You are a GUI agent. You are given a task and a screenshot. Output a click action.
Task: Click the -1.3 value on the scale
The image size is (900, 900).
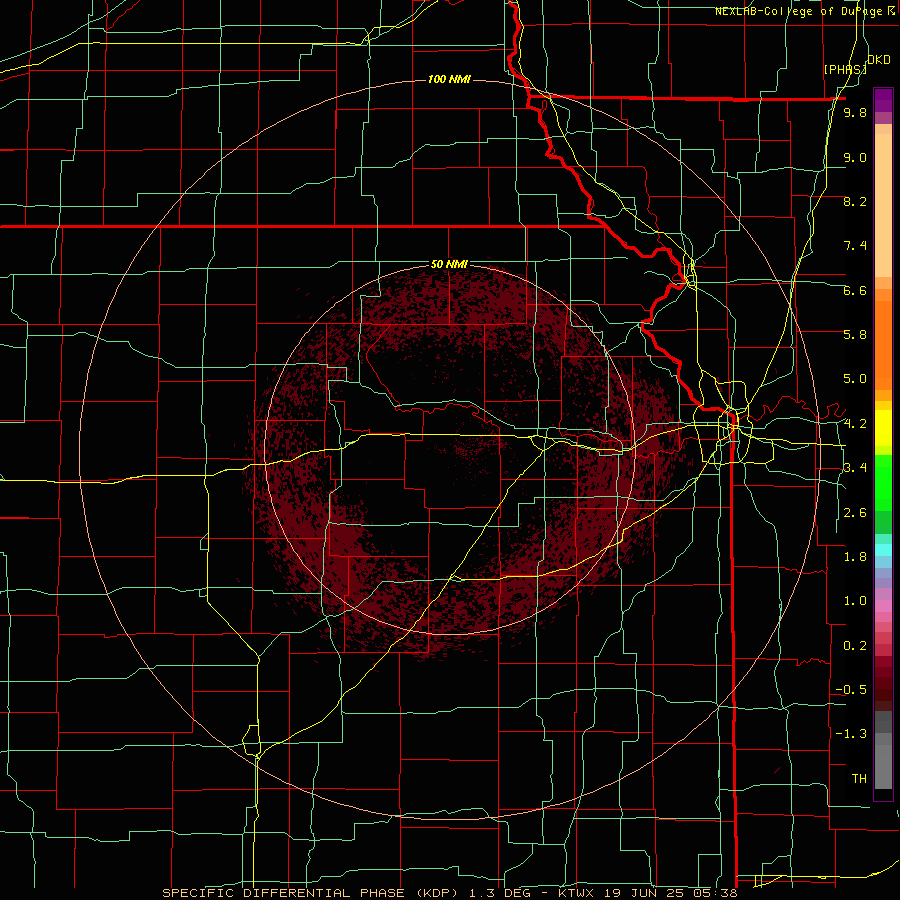click(851, 734)
